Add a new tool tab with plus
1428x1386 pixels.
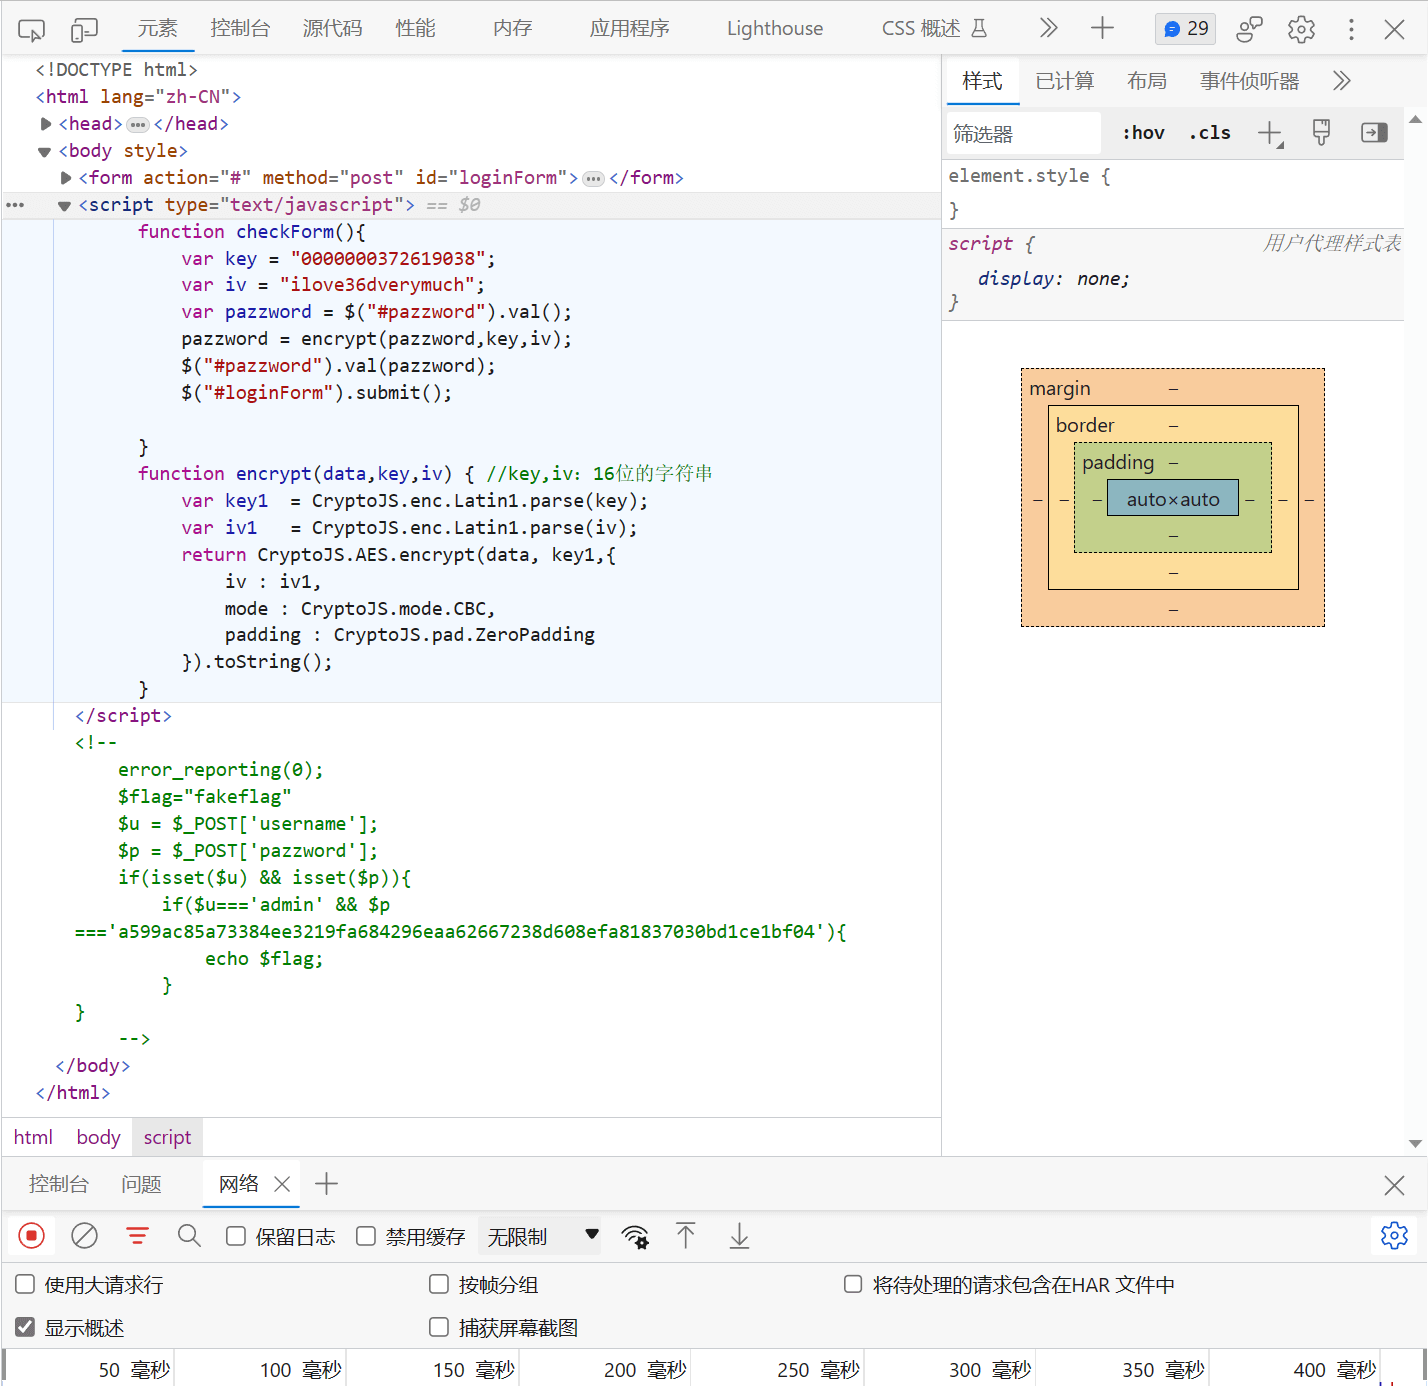tap(1102, 28)
